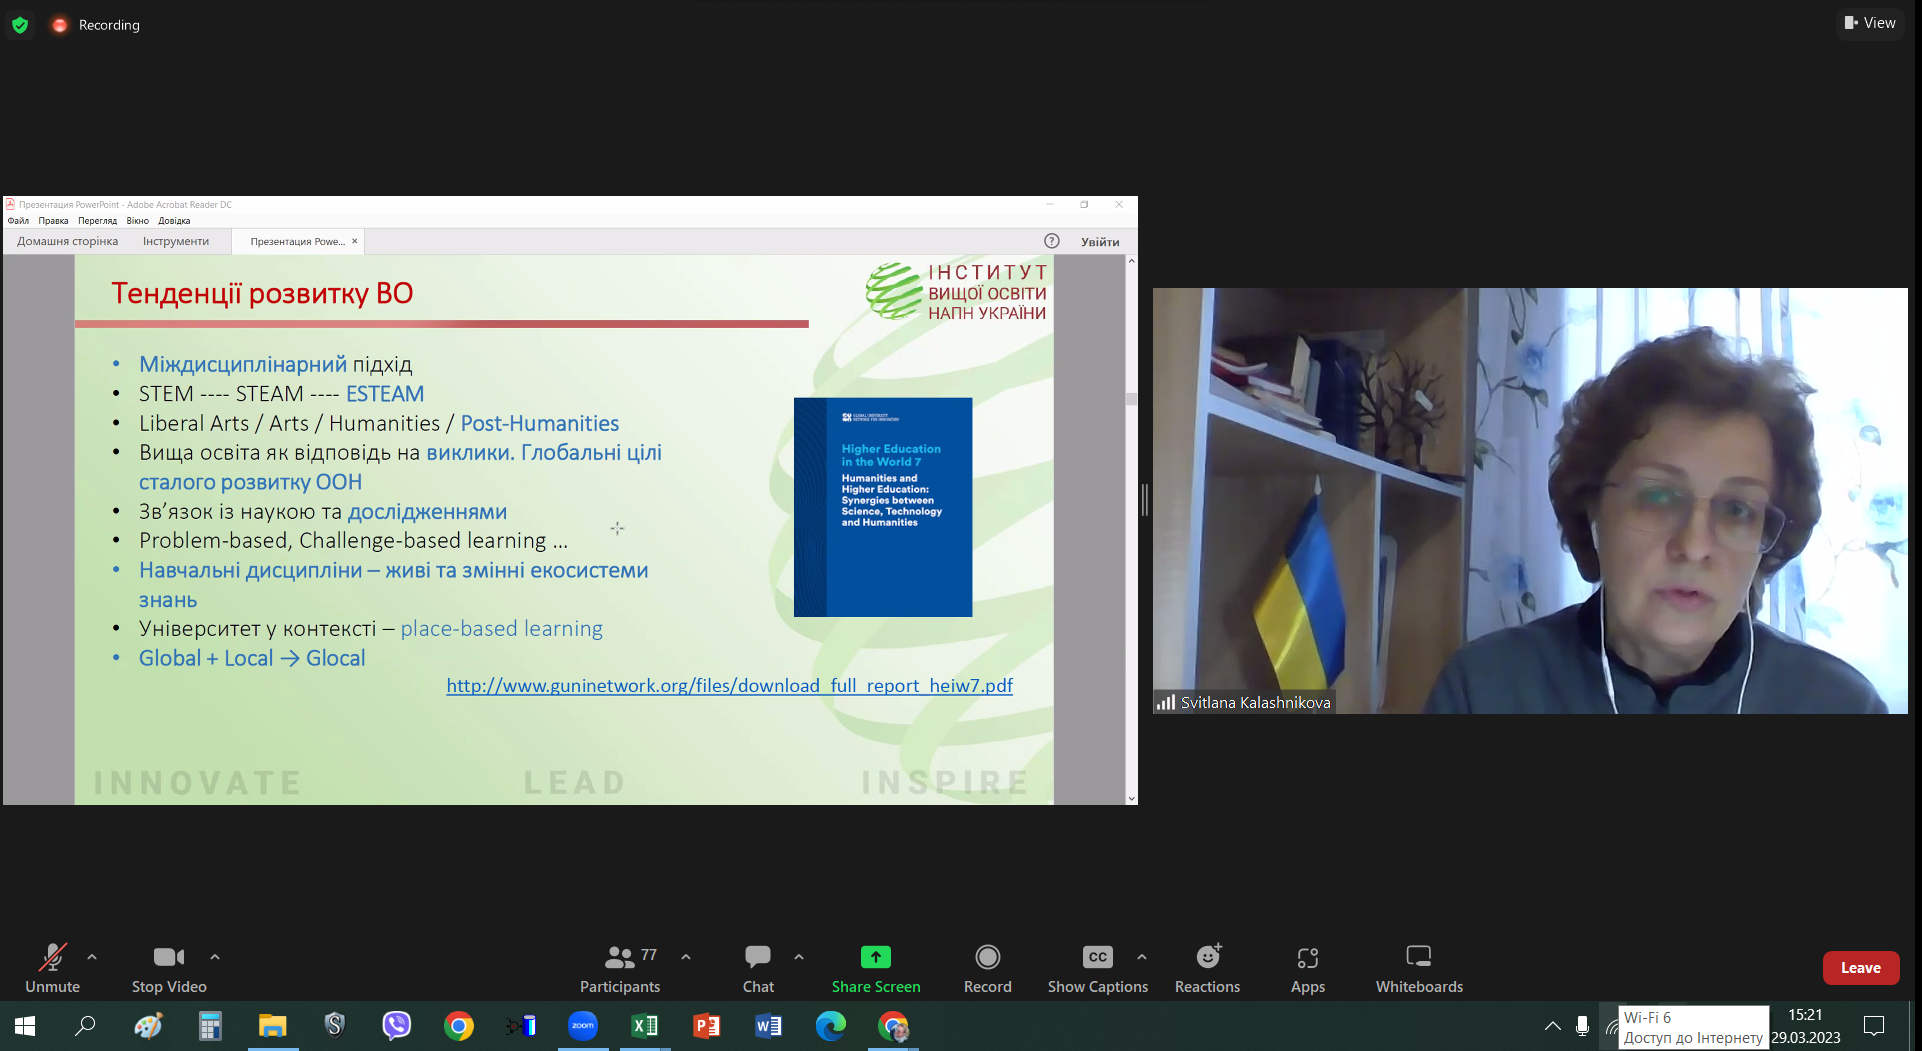Image resolution: width=1922 pixels, height=1051 pixels.
Task: Open the Reactions menu
Action: pyautogui.click(x=1207, y=968)
